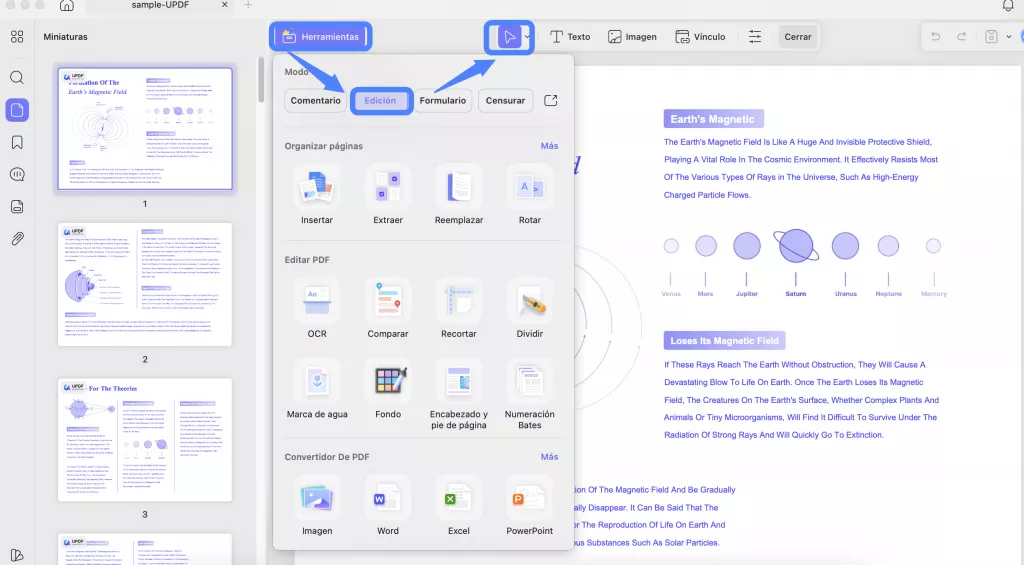Open the layers sidebar icon
Image resolution: width=1024 pixels, height=565 pixels.
coord(17,207)
